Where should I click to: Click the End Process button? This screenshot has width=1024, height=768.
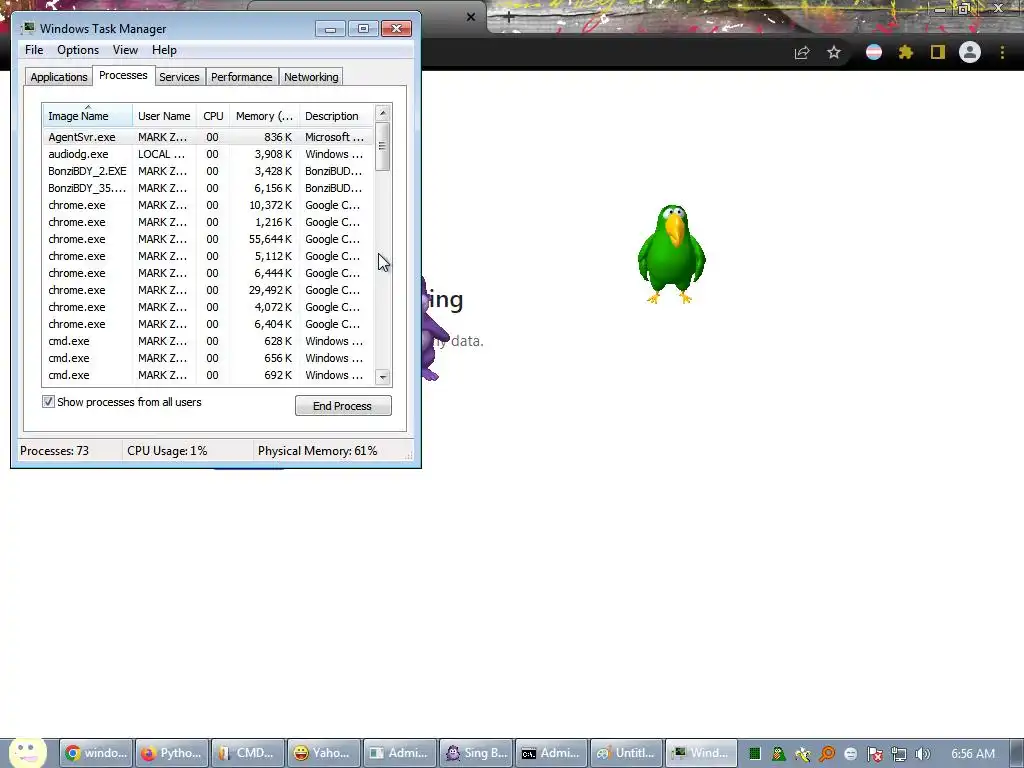(343, 406)
